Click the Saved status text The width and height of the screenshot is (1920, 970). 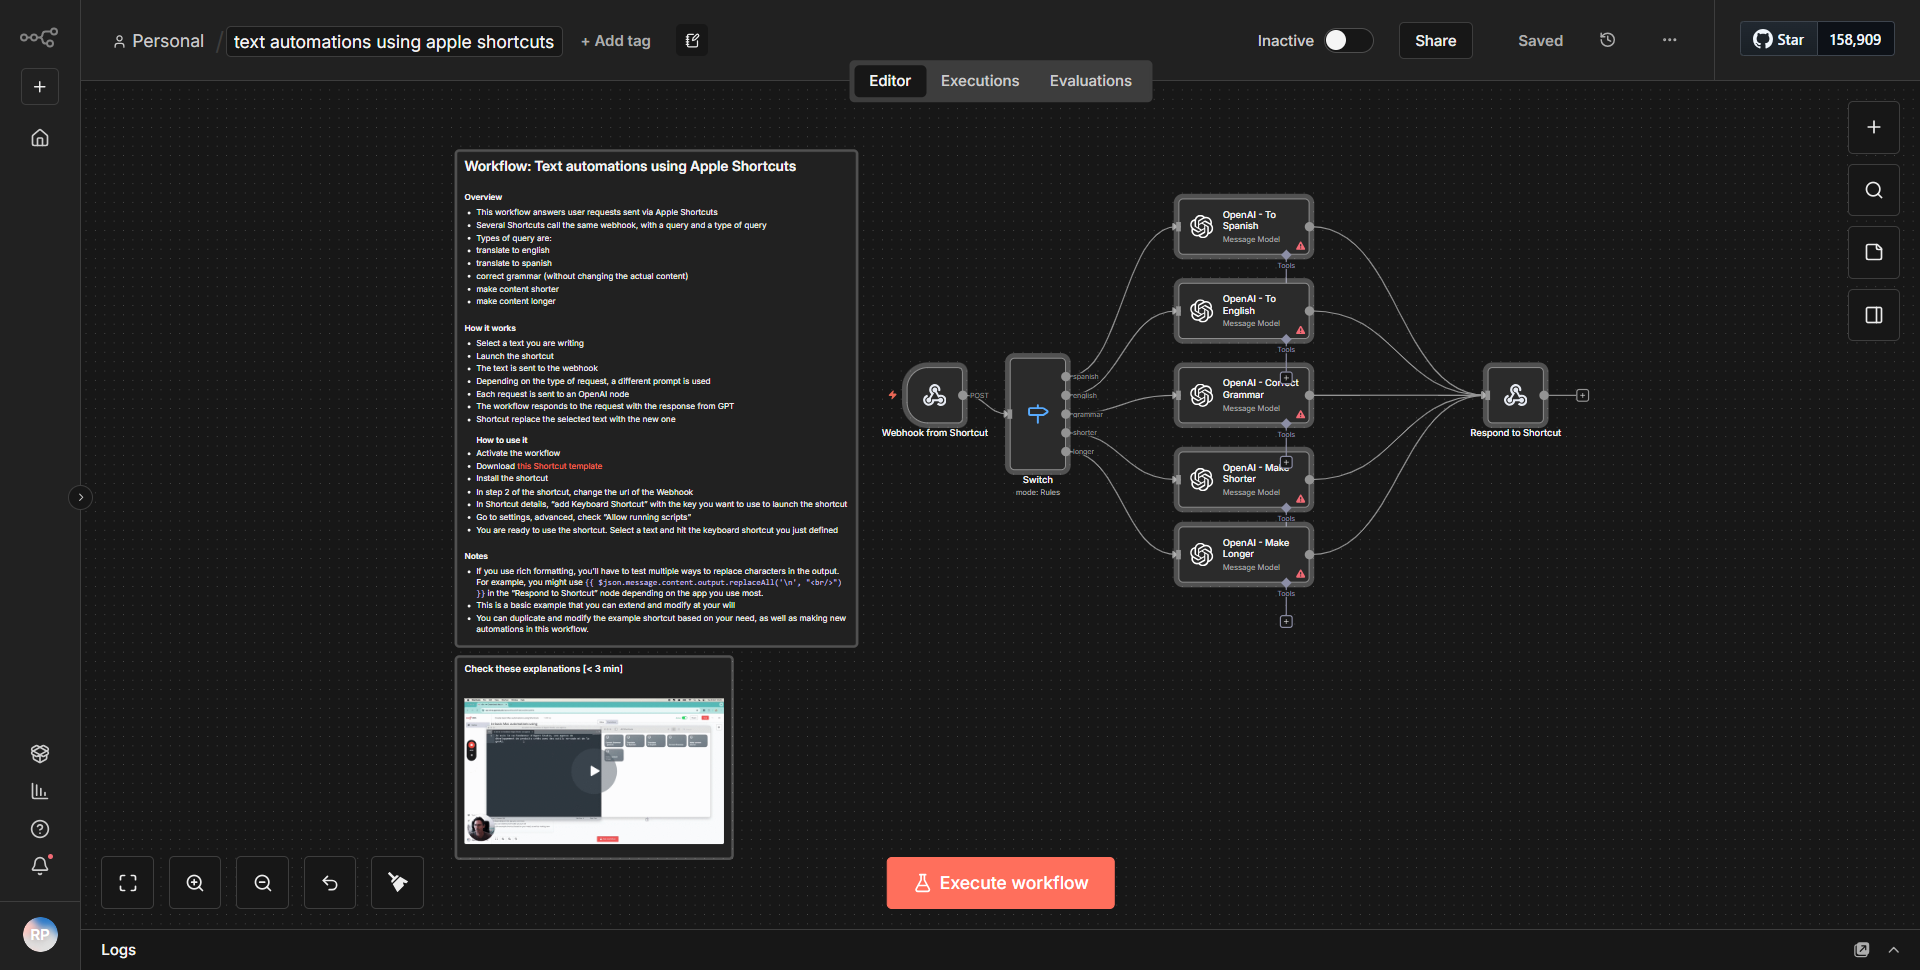(x=1540, y=41)
